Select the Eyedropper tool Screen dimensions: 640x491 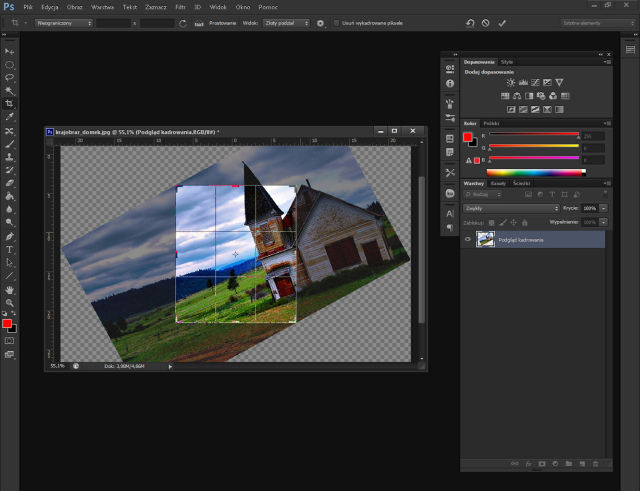9,117
